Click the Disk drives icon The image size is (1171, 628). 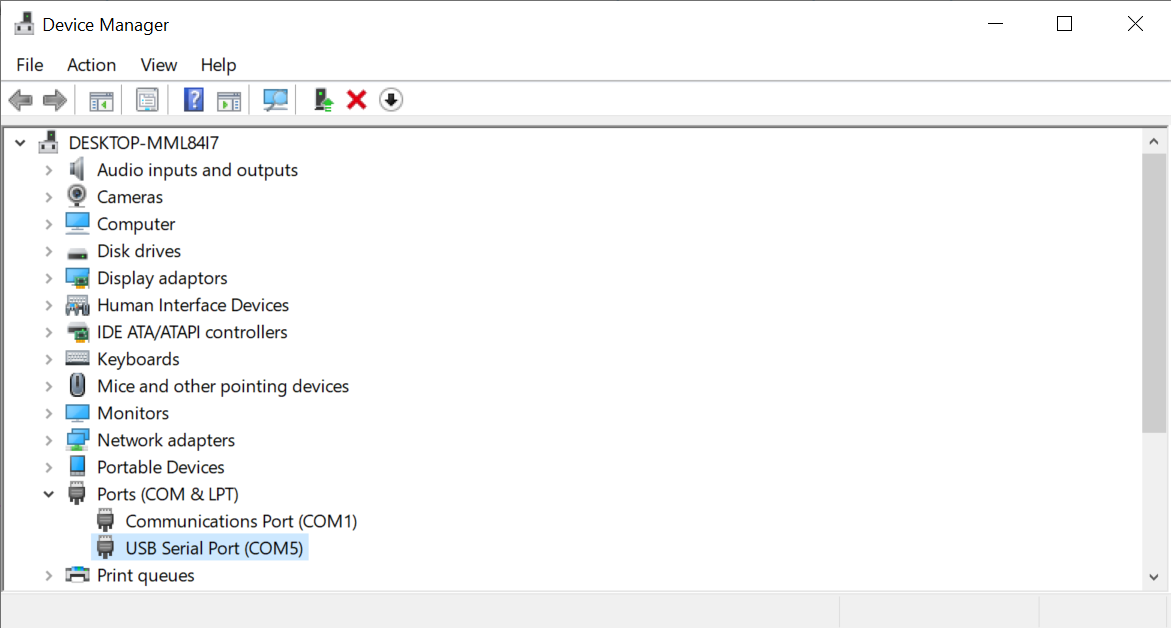tap(77, 252)
